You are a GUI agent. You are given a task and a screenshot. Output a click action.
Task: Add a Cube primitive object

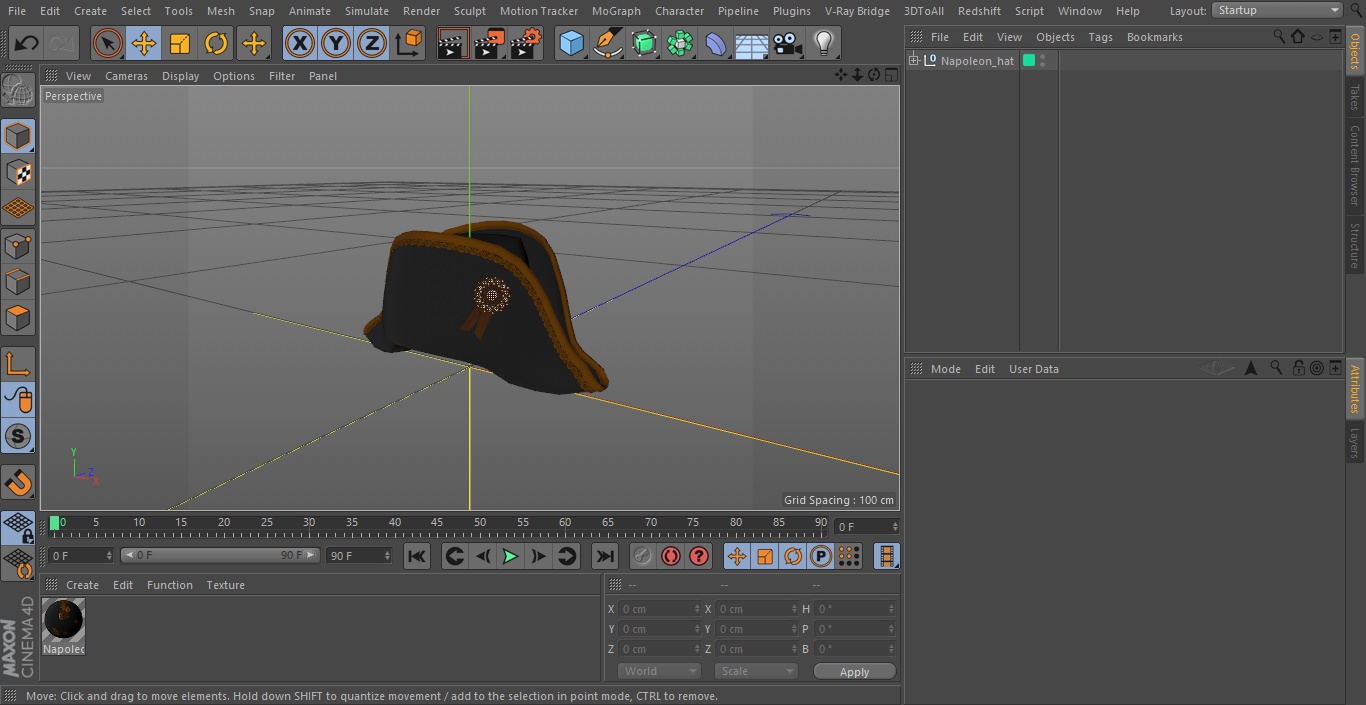571,44
